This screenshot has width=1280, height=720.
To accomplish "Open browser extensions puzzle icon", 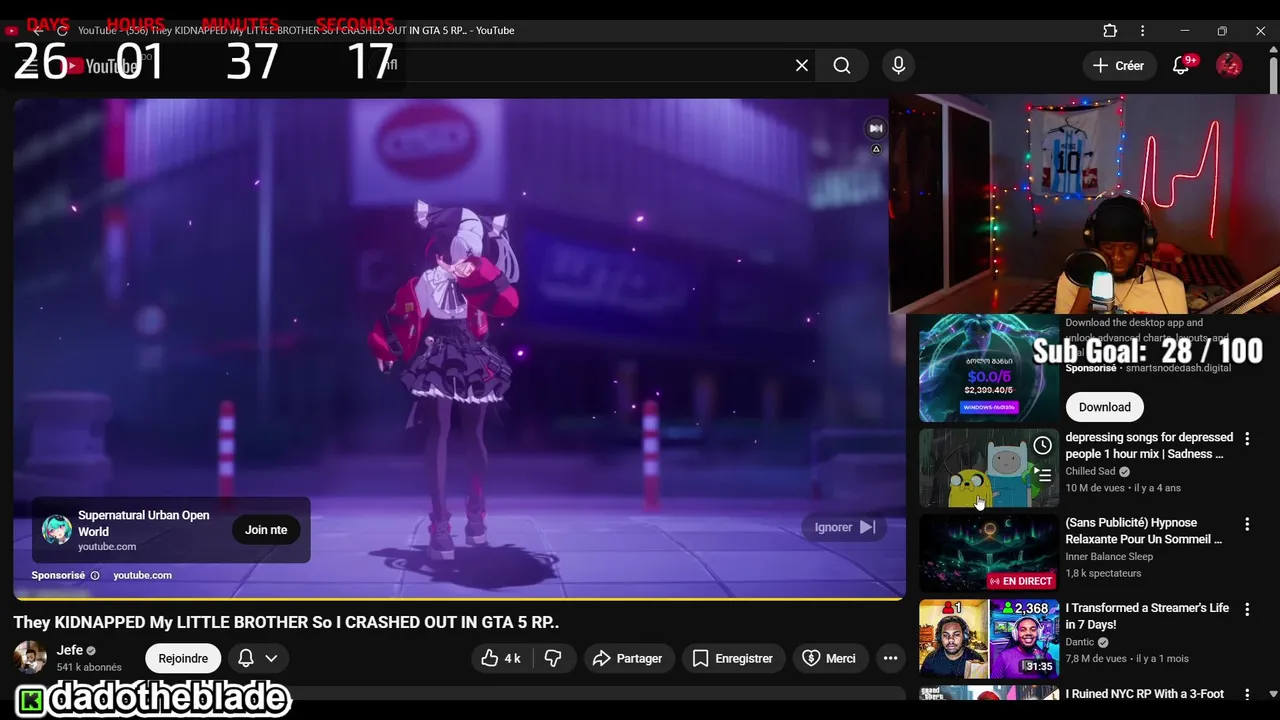I will tap(1110, 30).
